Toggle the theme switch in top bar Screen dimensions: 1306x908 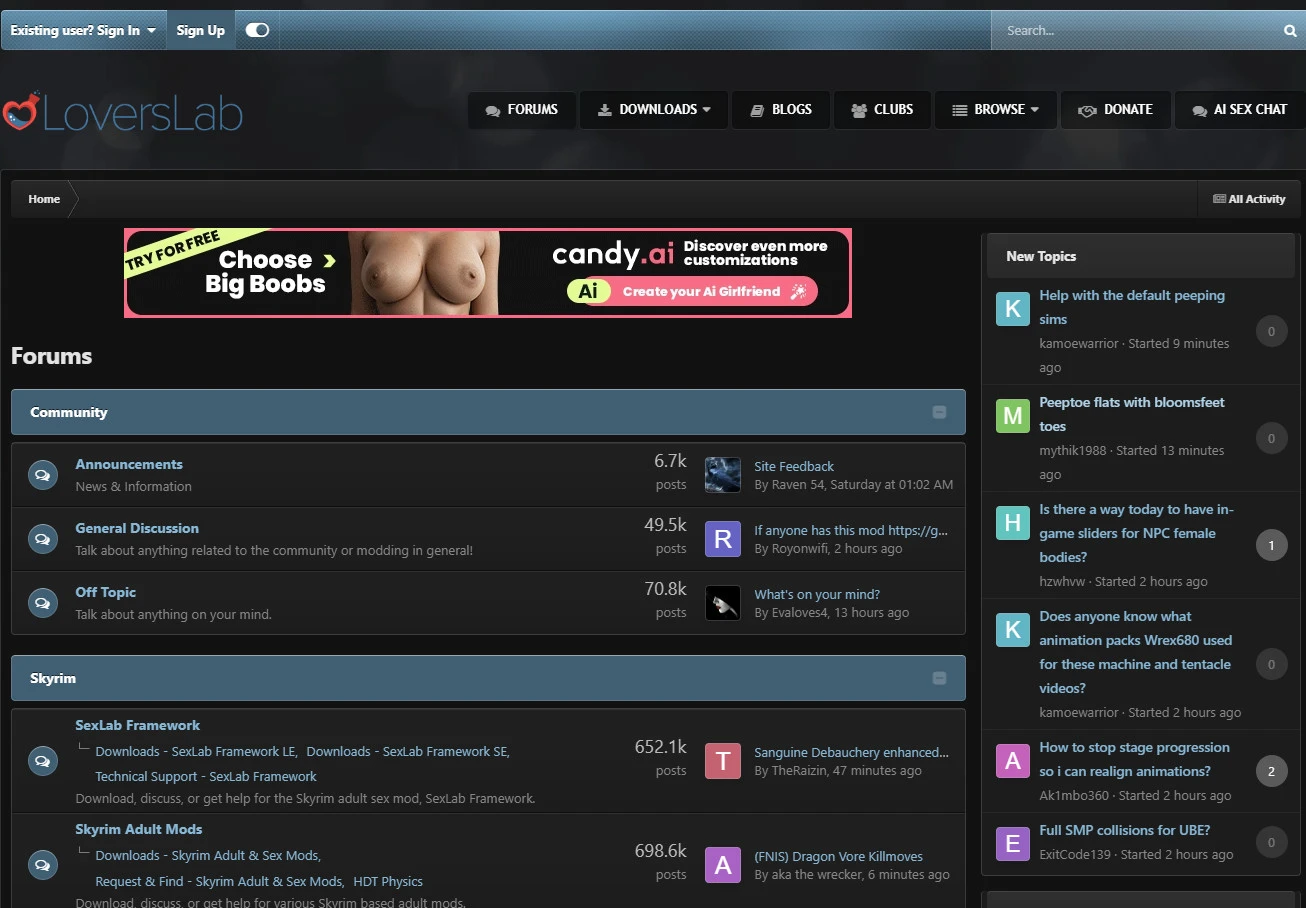point(257,30)
